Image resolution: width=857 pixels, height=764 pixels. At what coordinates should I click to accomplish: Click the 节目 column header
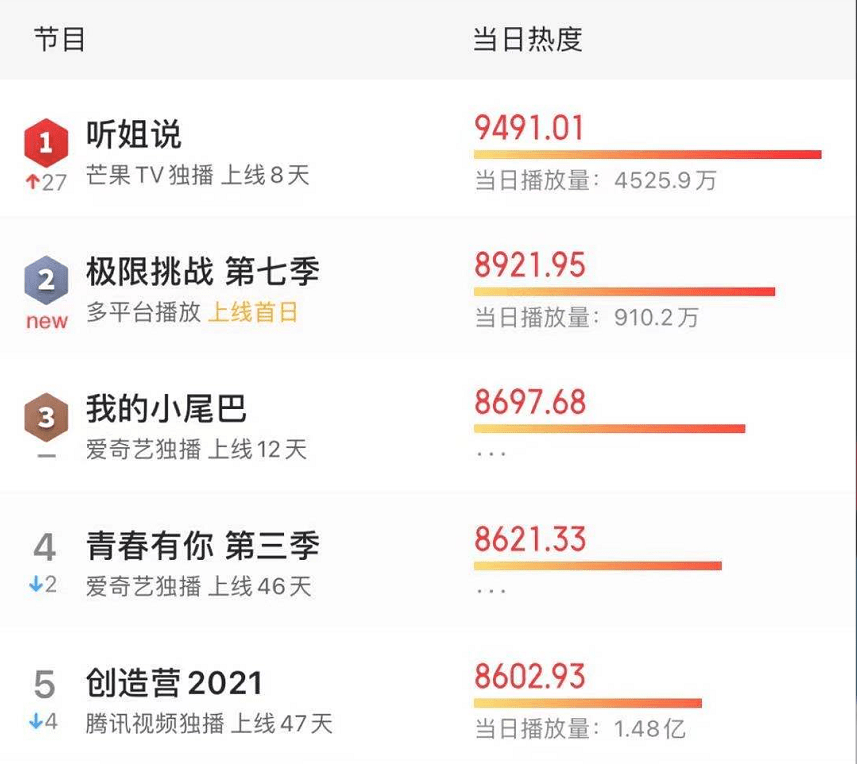click(x=59, y=39)
